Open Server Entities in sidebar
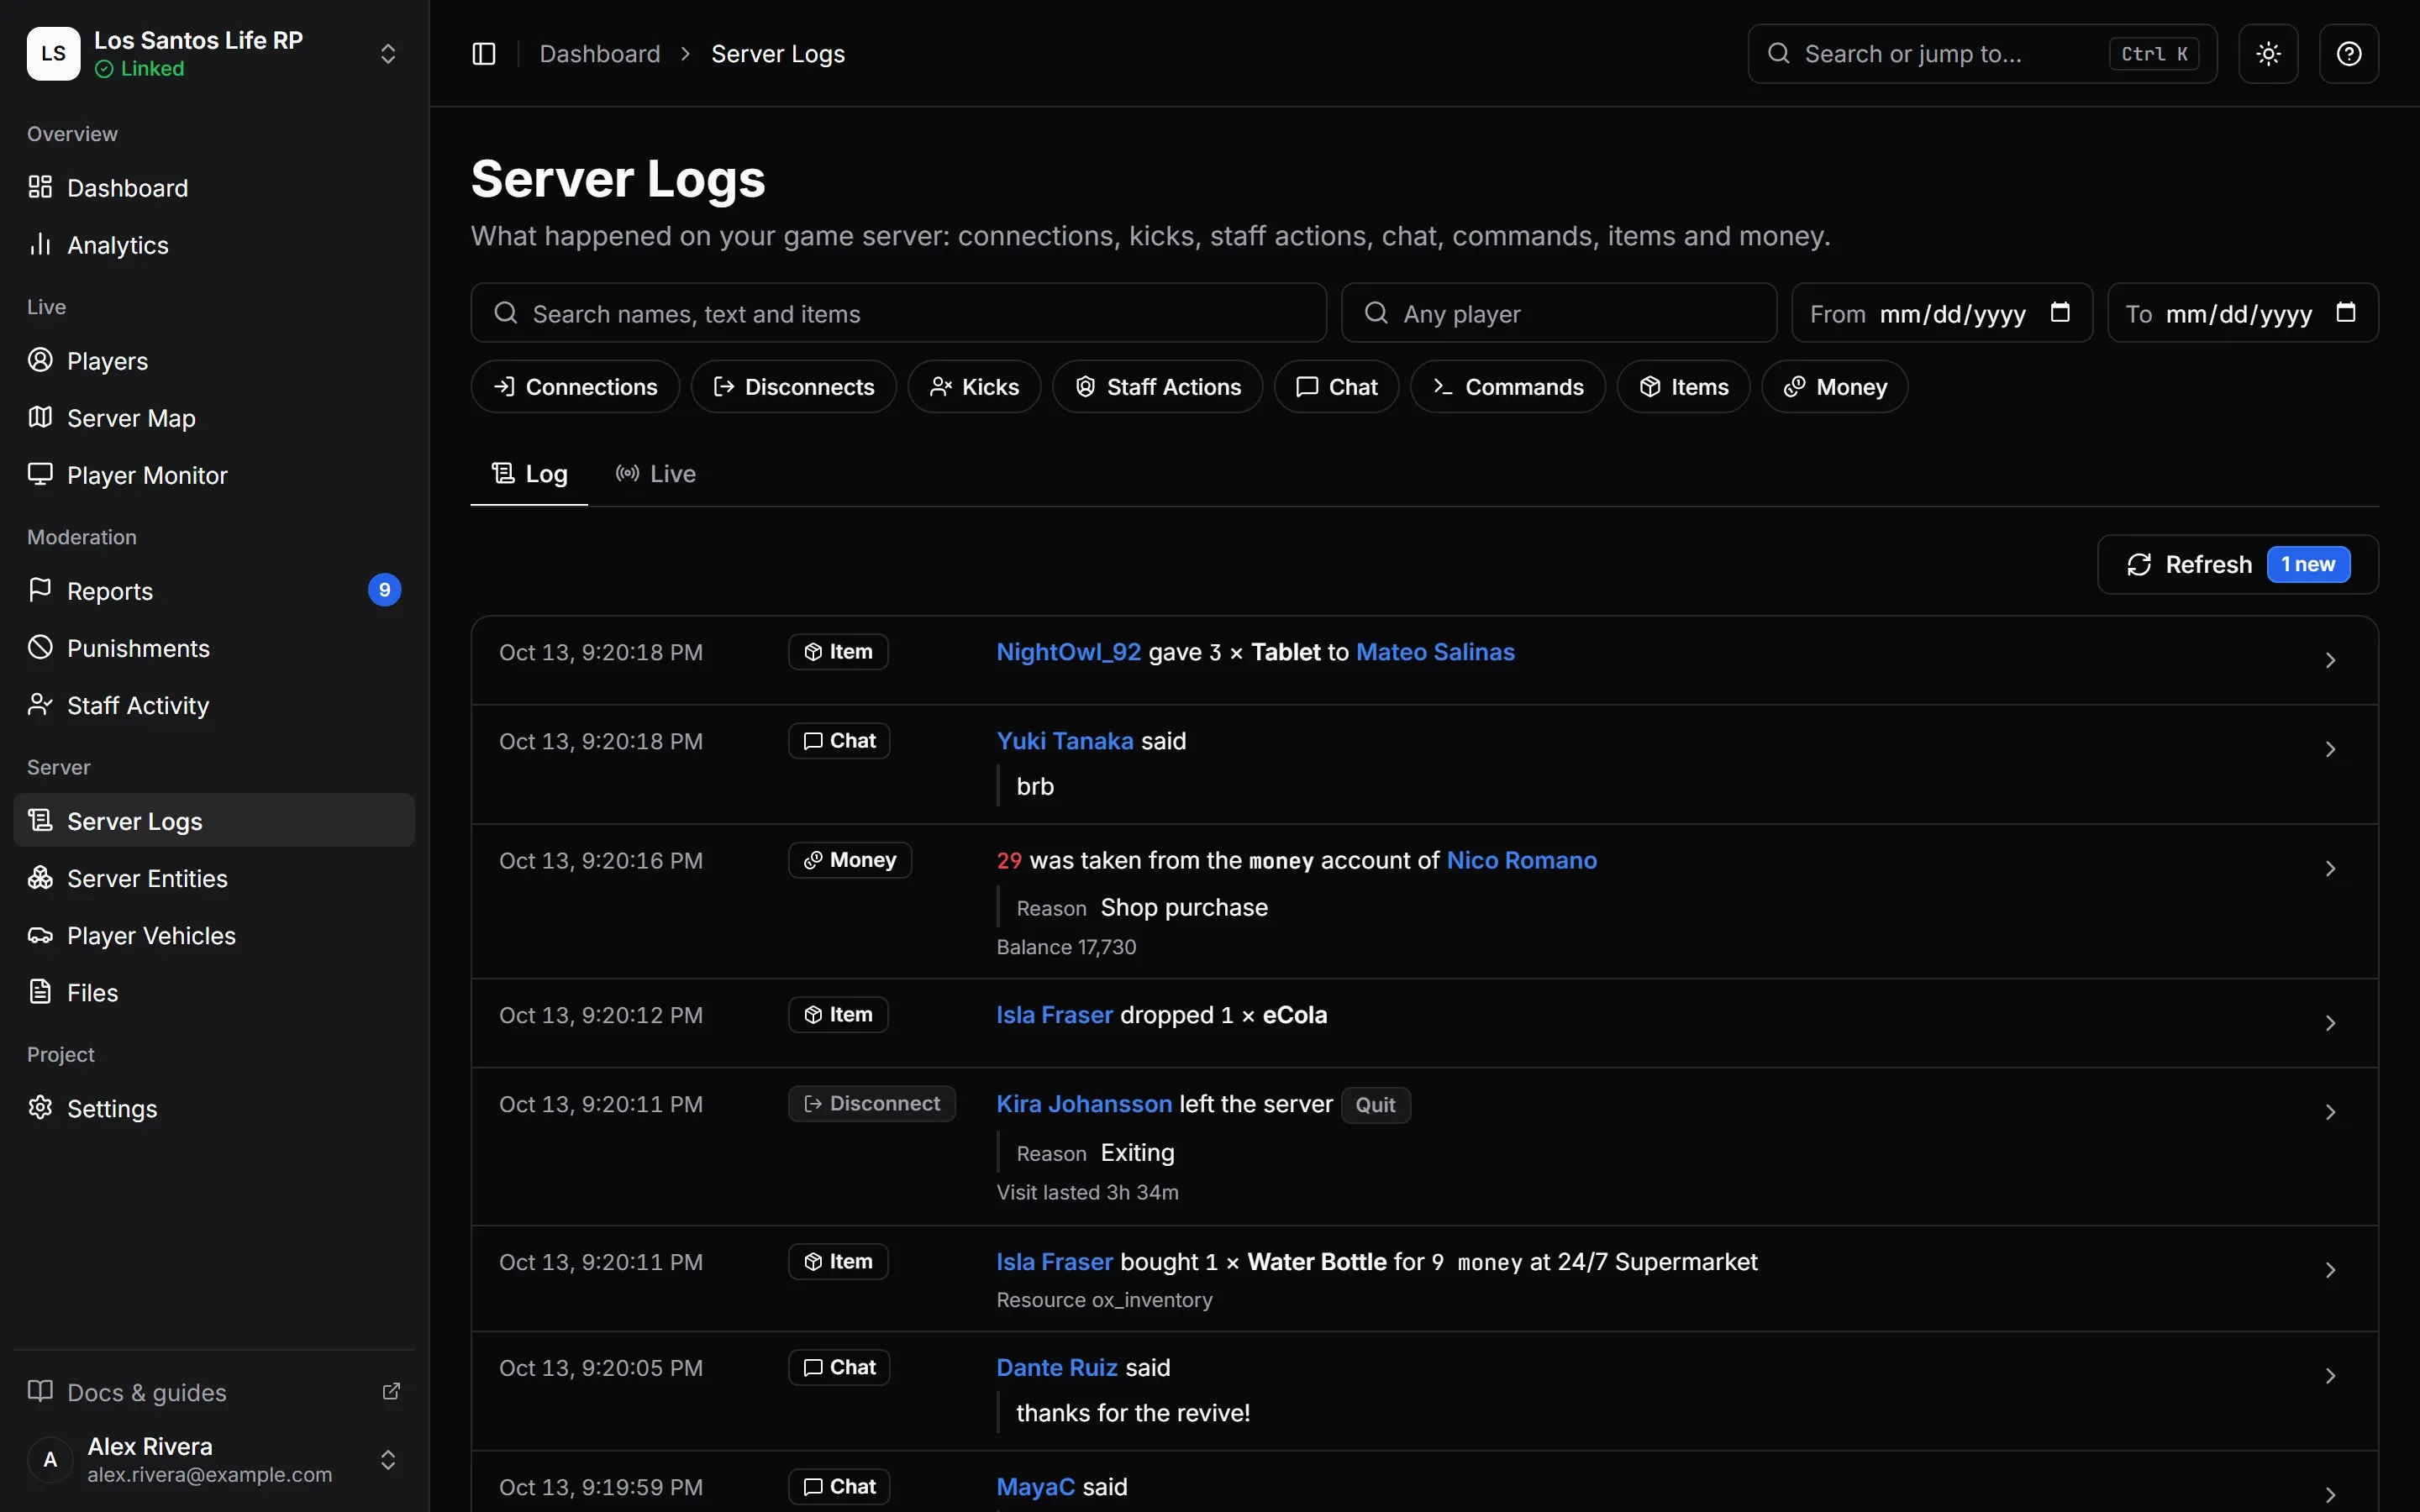 click(x=214, y=878)
